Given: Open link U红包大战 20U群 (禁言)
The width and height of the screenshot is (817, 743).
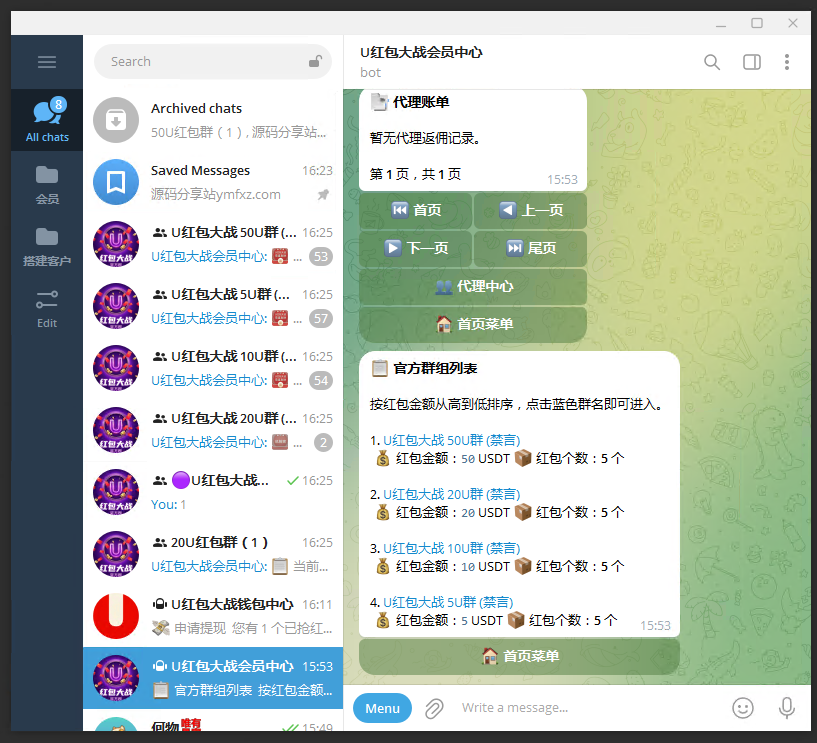Looking at the screenshot, I should [x=452, y=494].
